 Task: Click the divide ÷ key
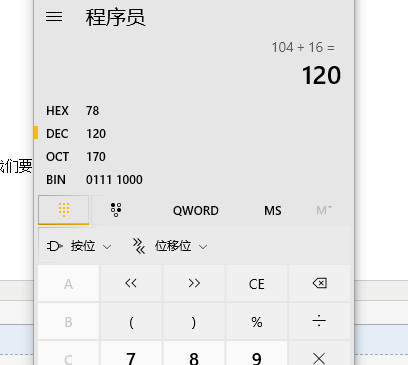coord(320,322)
